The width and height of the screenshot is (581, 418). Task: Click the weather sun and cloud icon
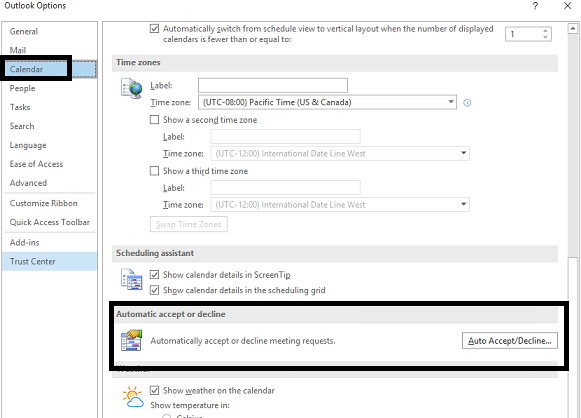coord(133,397)
